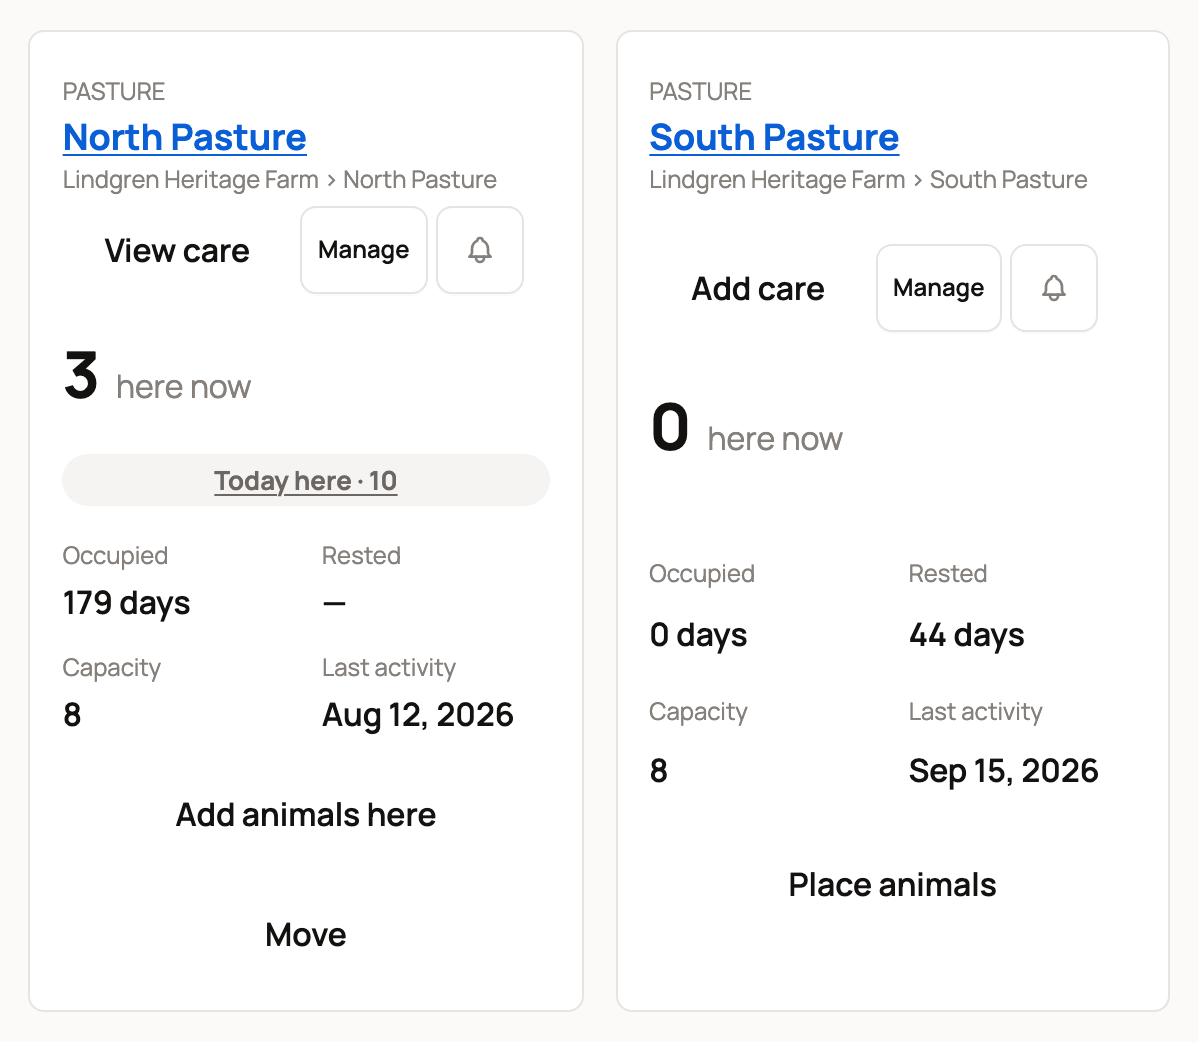1198x1042 pixels.
Task: Open the North Pasture link
Action: pyautogui.click(x=184, y=138)
